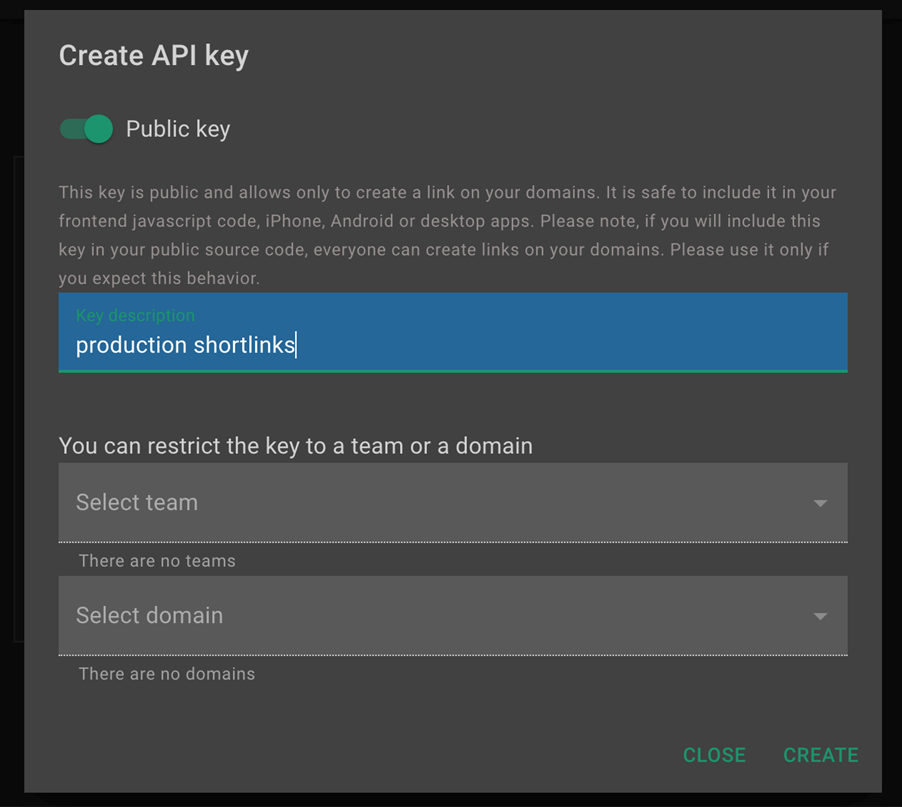Click the "production shortlinks" typed text

pos(185,345)
